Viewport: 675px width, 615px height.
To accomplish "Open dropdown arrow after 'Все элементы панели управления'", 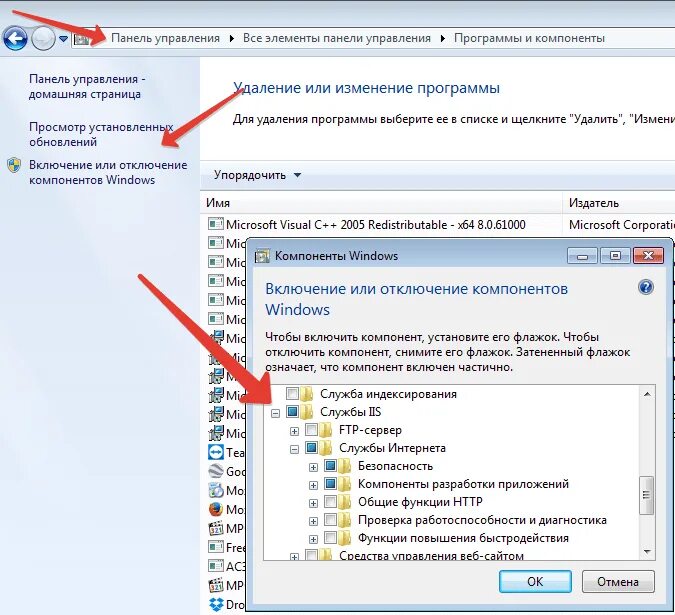I will click(x=443, y=39).
